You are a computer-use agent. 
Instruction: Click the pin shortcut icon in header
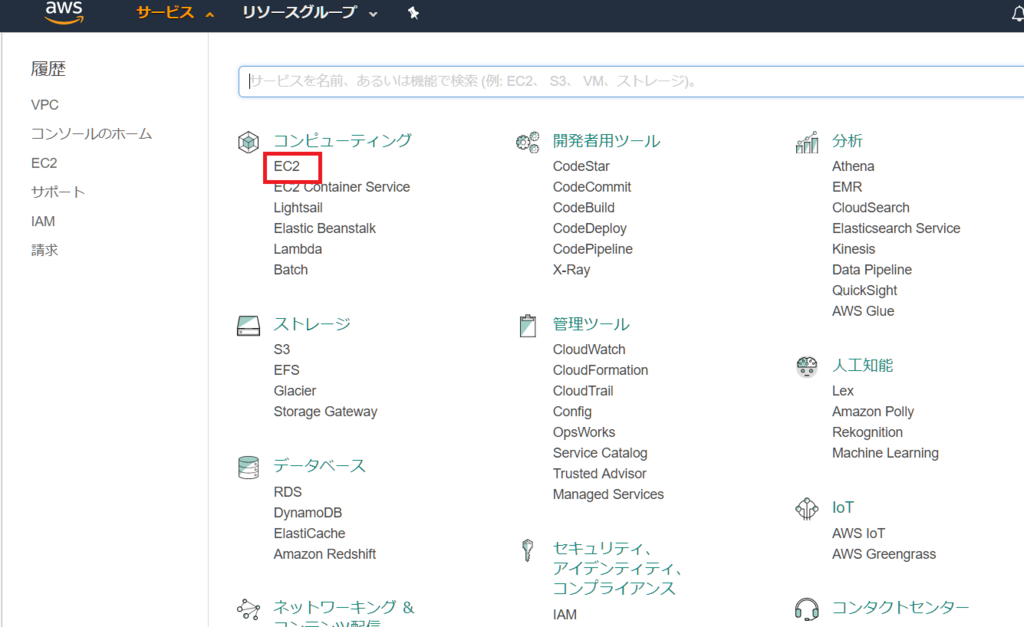(413, 12)
